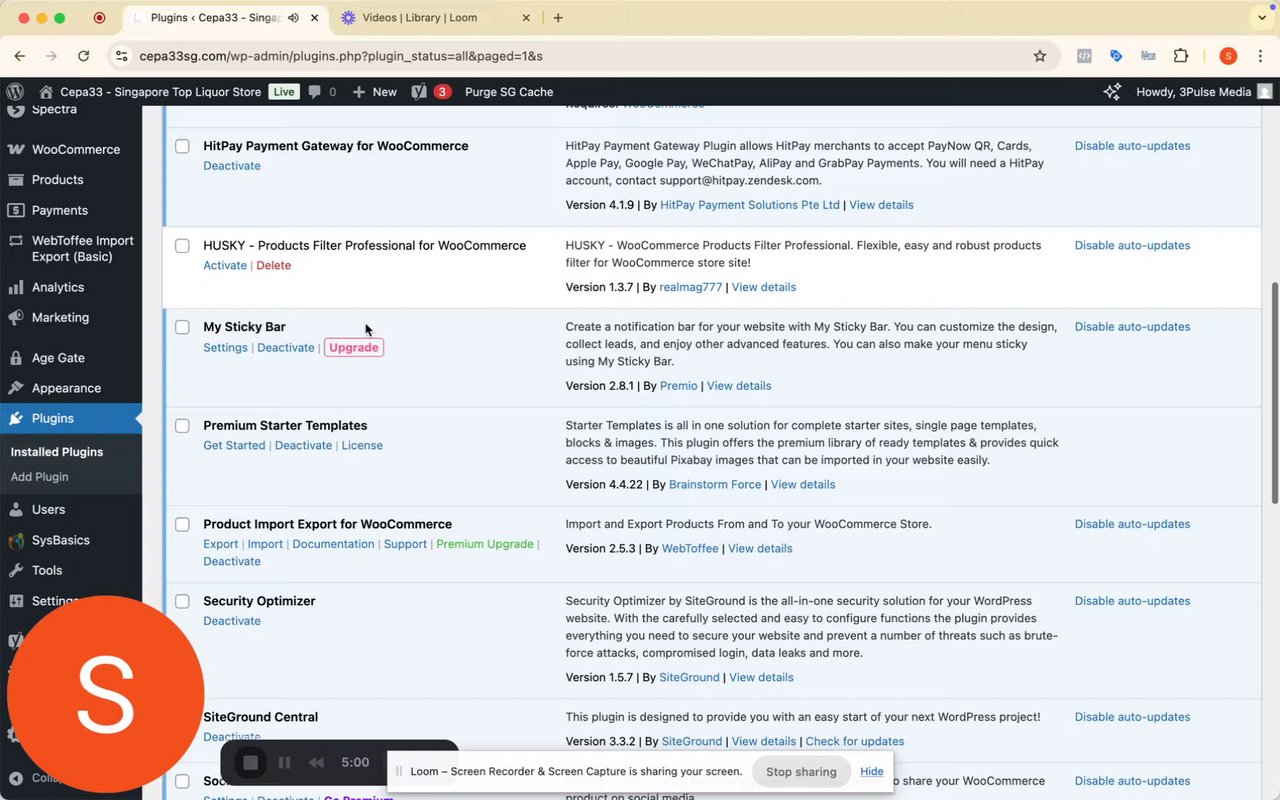This screenshot has width=1280, height=800.
Task: Activate the HUSKY plugin
Action: tap(225, 265)
